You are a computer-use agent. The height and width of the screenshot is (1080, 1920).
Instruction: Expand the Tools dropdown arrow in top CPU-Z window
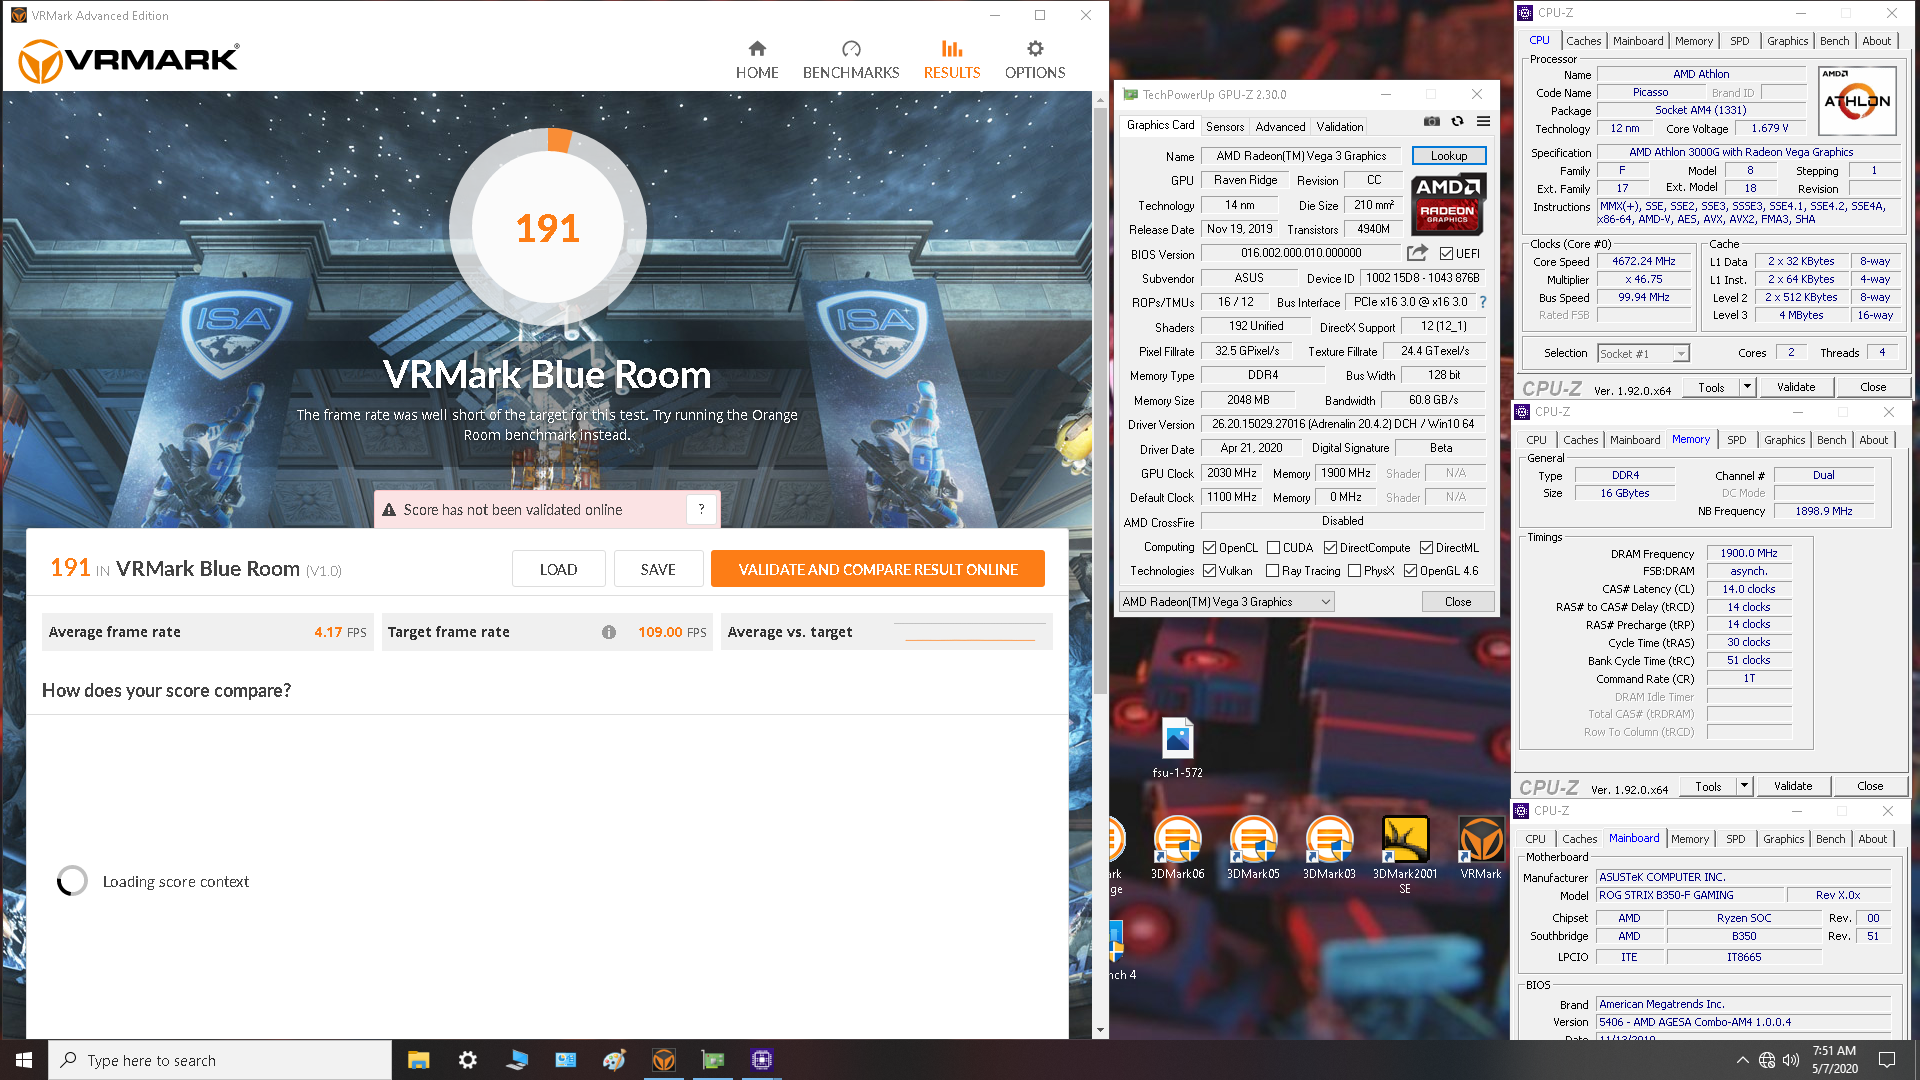[1747, 387]
